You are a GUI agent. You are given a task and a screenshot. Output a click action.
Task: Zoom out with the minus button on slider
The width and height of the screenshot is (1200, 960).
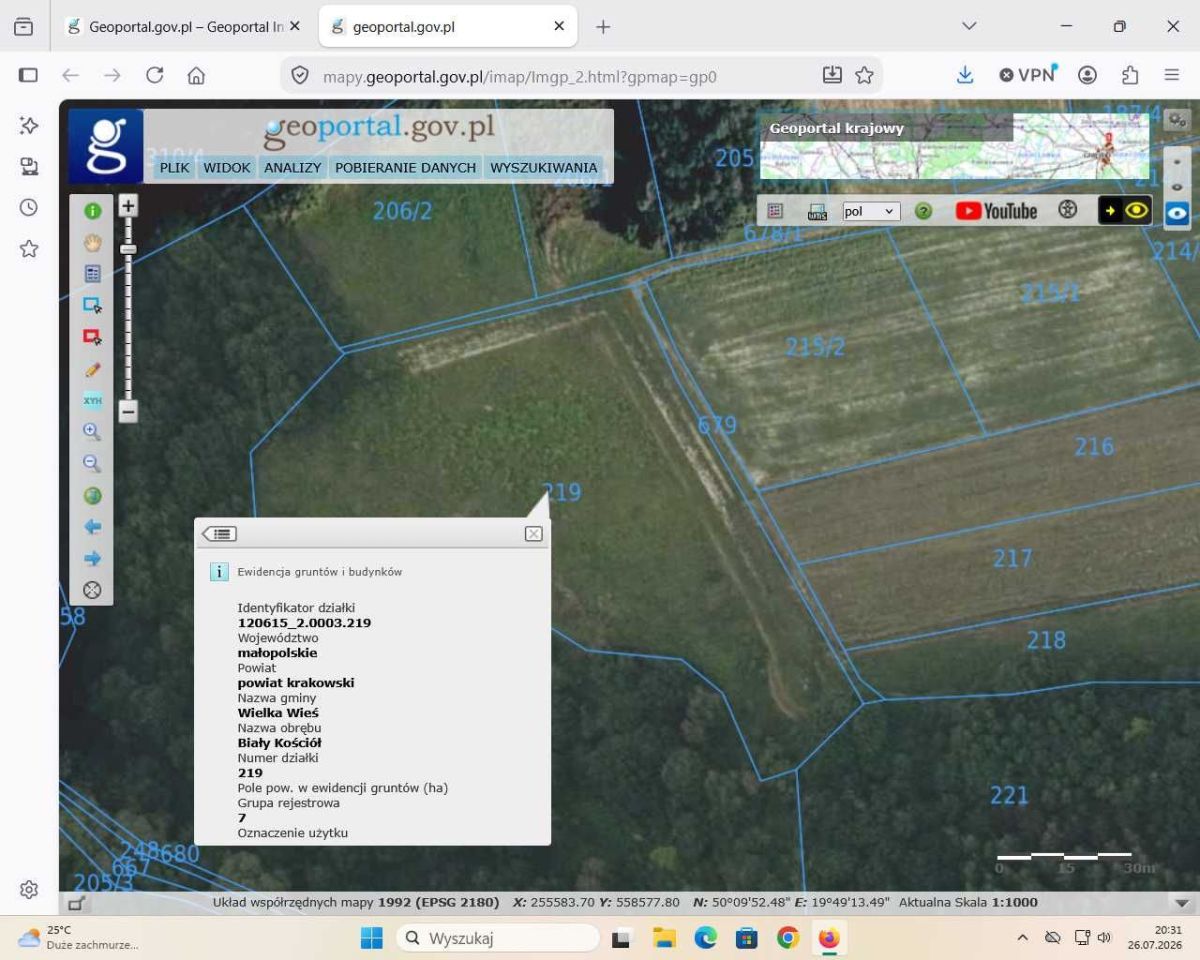click(128, 411)
